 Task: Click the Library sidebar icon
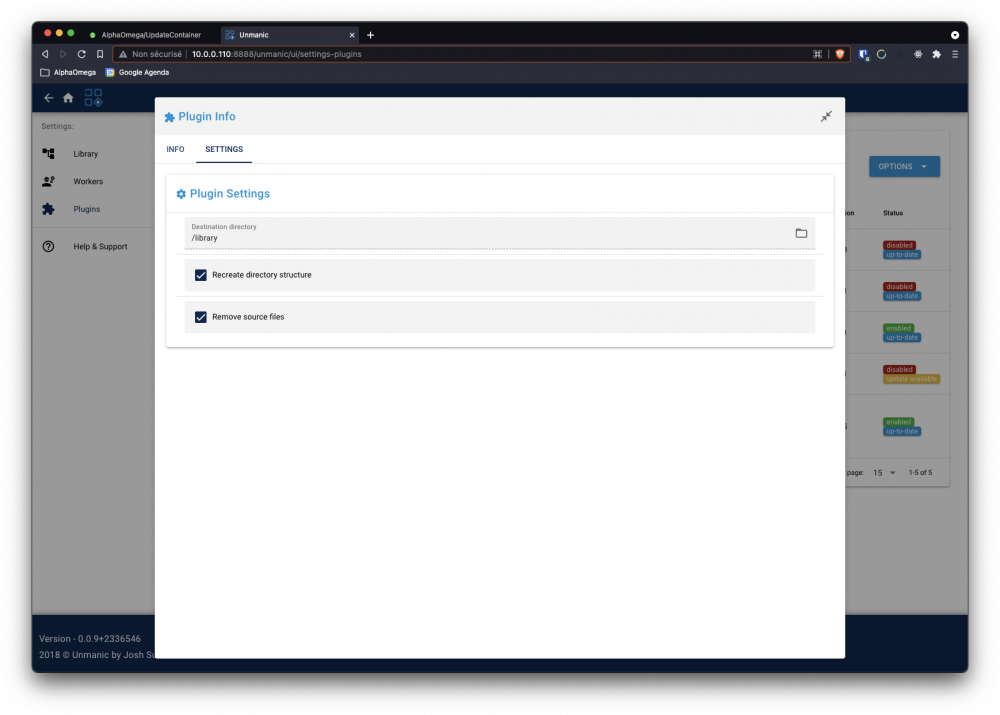[x=48, y=154]
